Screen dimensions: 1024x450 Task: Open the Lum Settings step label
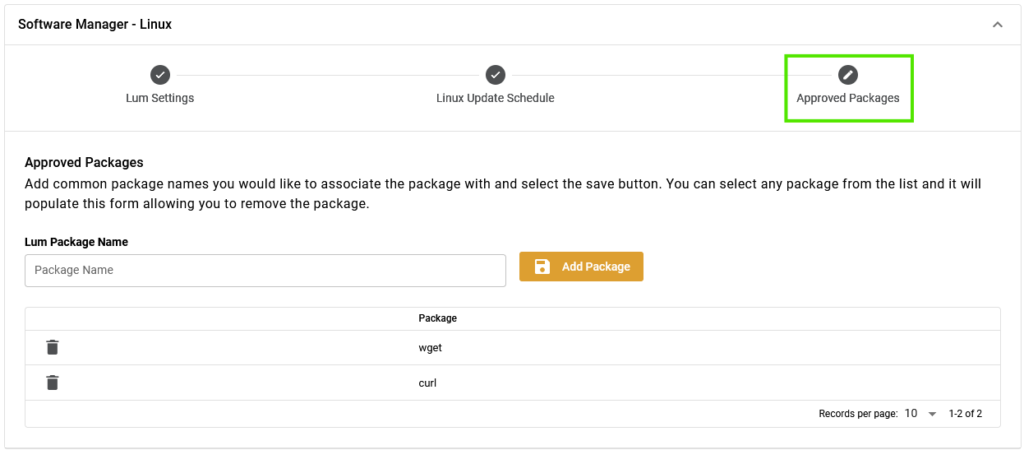pos(160,98)
